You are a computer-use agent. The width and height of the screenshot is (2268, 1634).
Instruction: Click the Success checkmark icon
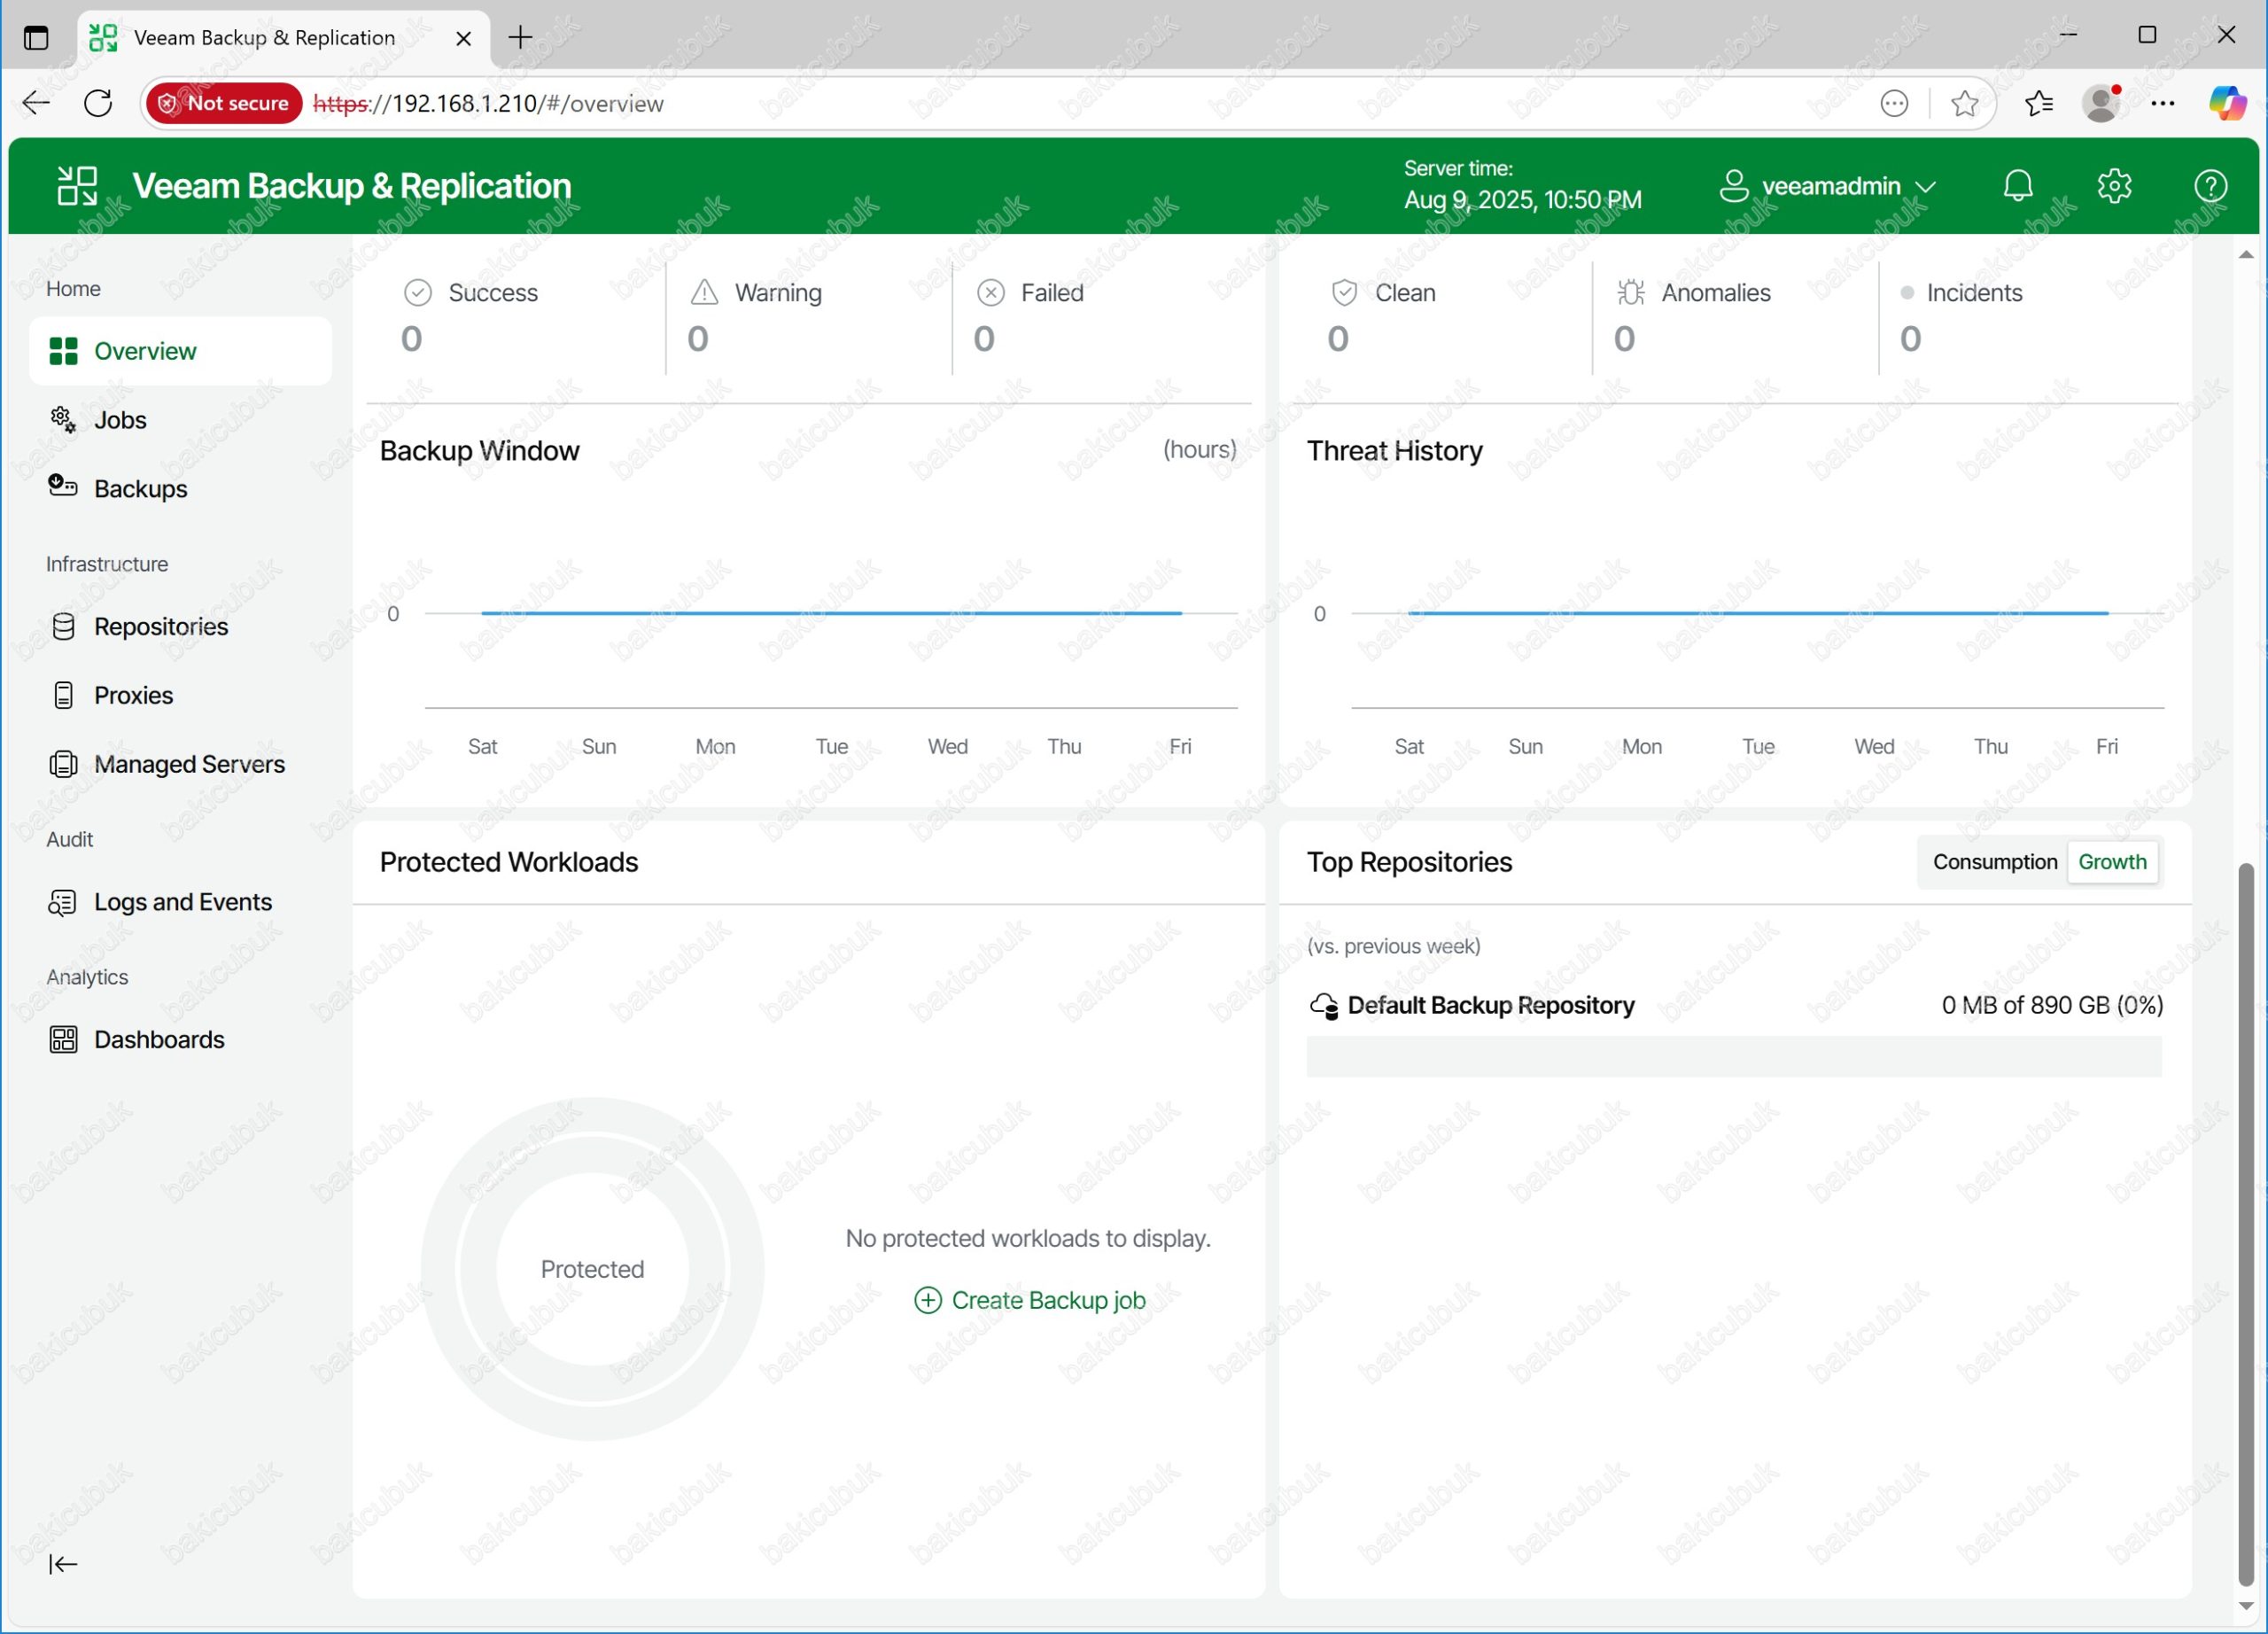(x=417, y=293)
